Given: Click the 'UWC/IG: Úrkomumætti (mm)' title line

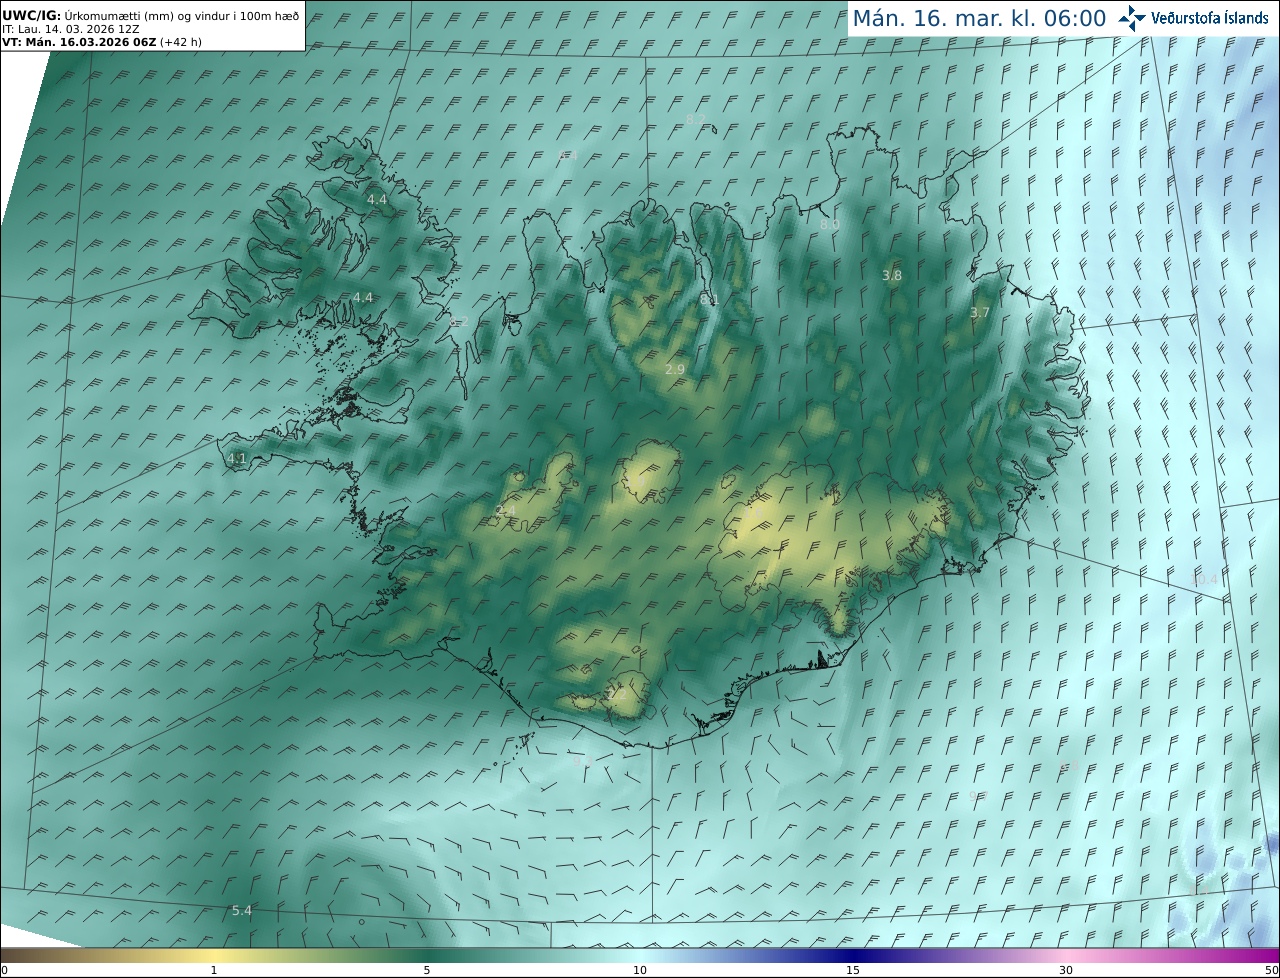Looking at the screenshot, I should [150, 15].
